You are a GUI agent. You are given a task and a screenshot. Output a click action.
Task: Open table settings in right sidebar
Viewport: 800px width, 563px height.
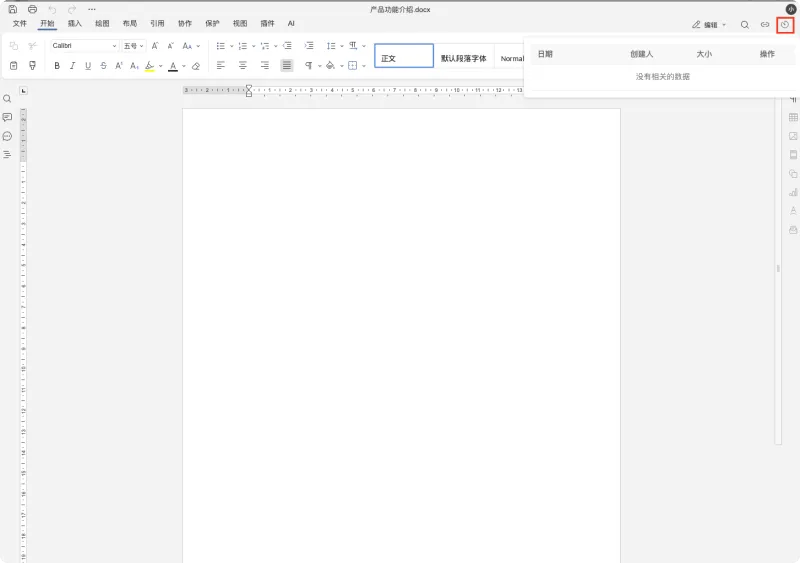(793, 117)
